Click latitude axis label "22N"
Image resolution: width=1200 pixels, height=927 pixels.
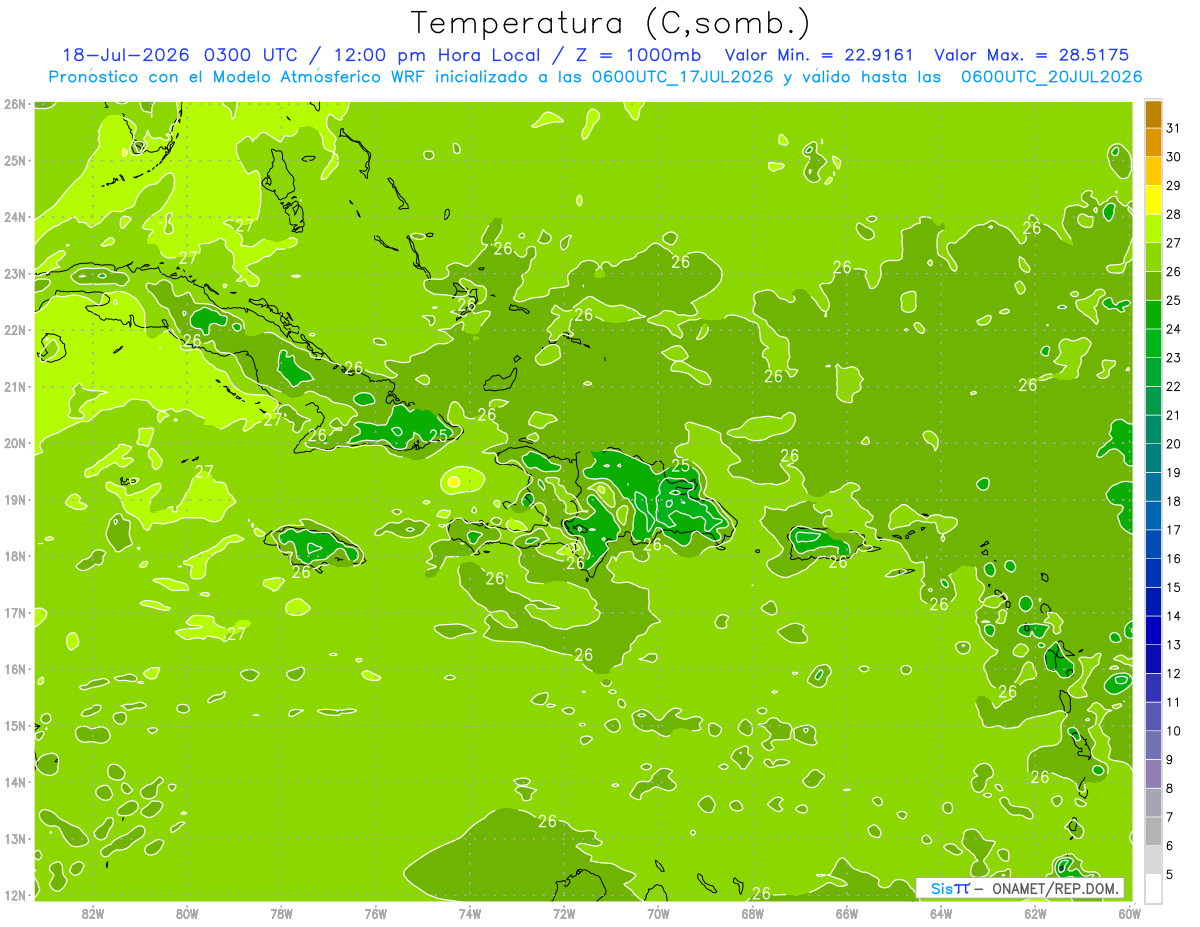(x=14, y=330)
